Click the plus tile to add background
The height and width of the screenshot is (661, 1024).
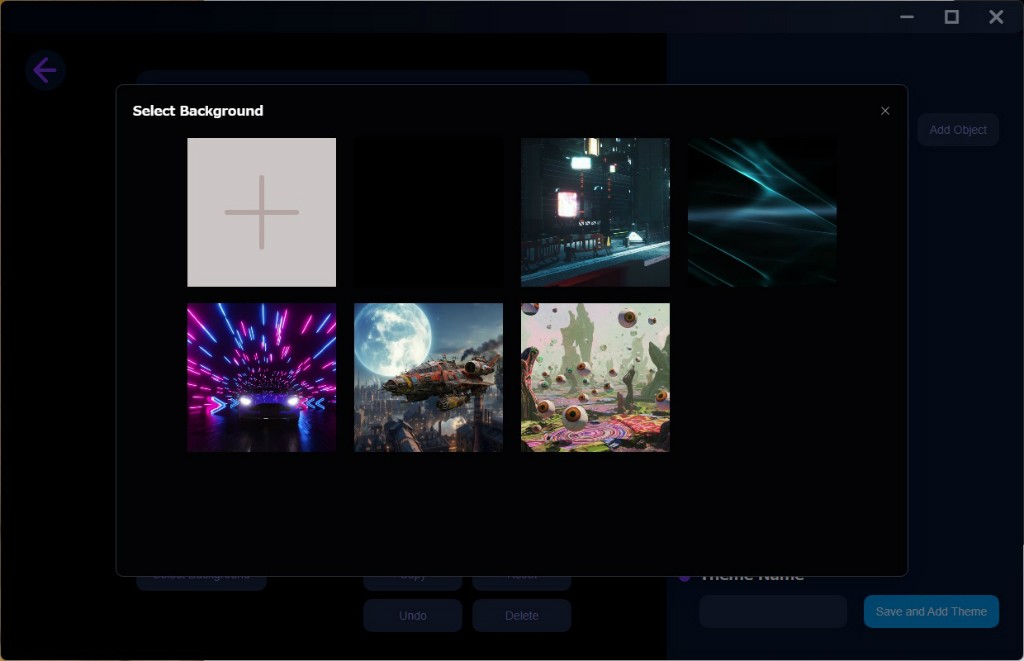[262, 212]
